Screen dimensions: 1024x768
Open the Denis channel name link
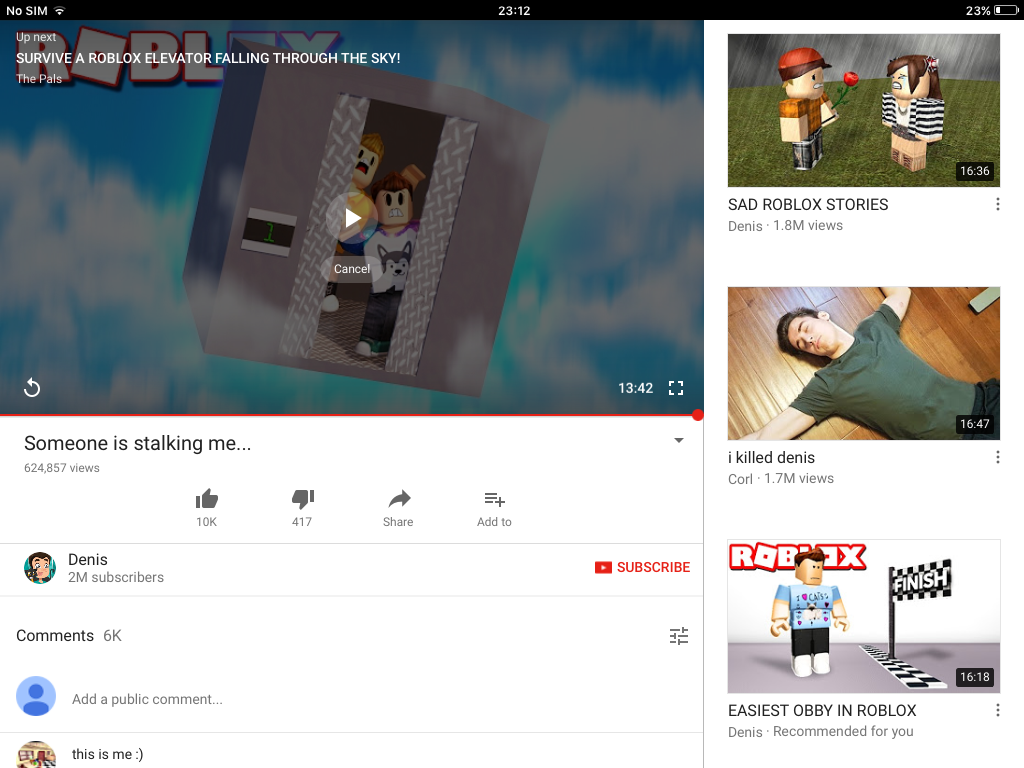[x=88, y=560]
